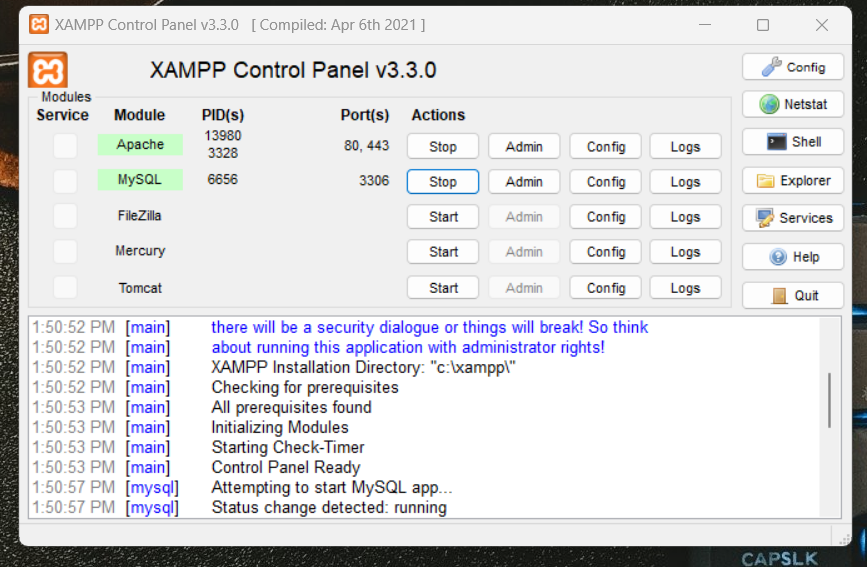Toggle Tomcat service checkbox
The image size is (867, 567).
[x=65, y=287]
